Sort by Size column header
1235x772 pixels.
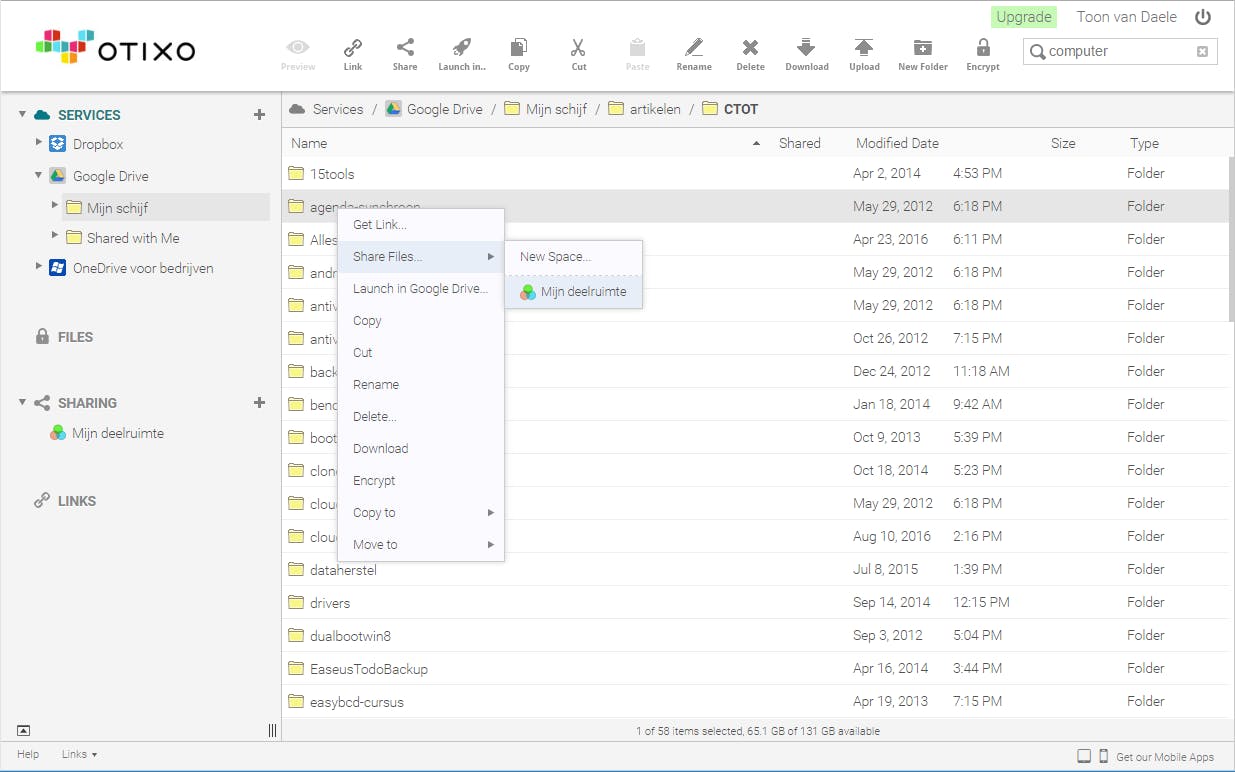(1063, 143)
